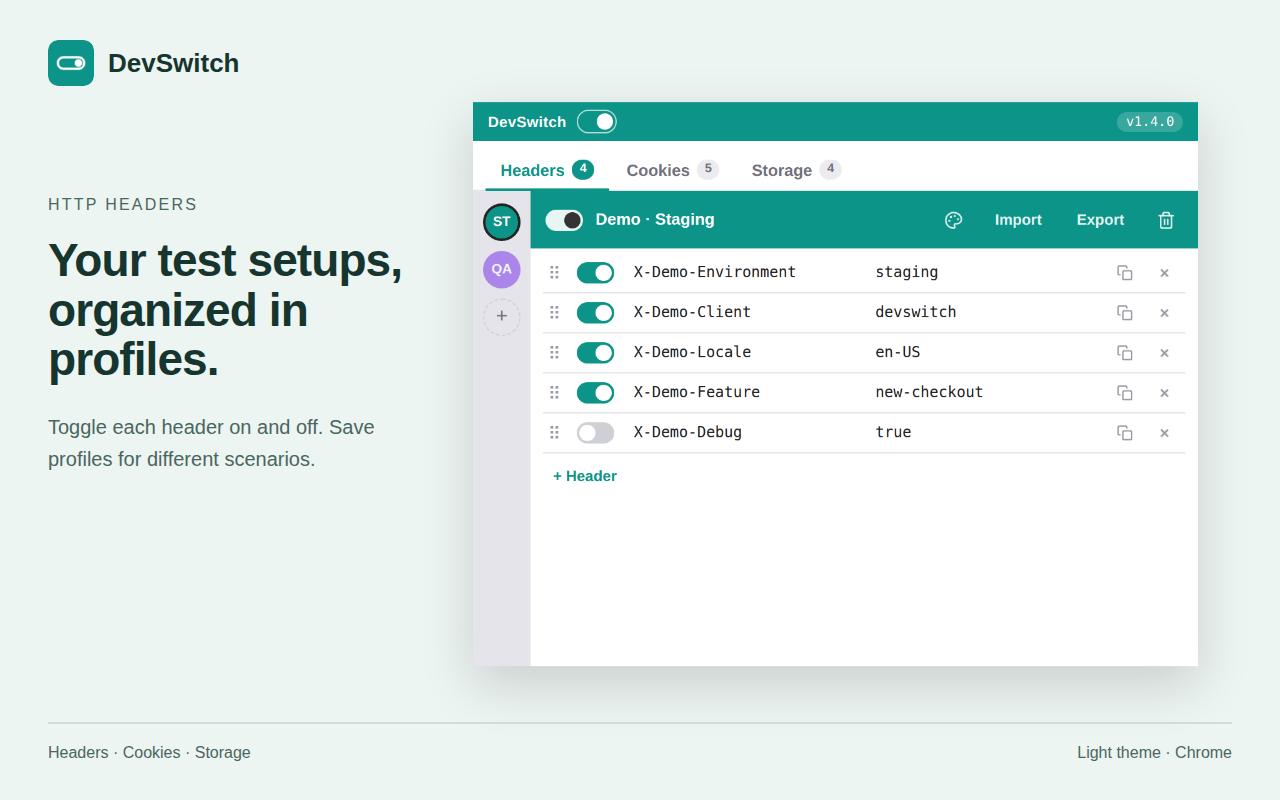Image resolution: width=1280 pixels, height=800 pixels.
Task: Toggle the Demo · Staging profile switch
Action: coord(564,220)
